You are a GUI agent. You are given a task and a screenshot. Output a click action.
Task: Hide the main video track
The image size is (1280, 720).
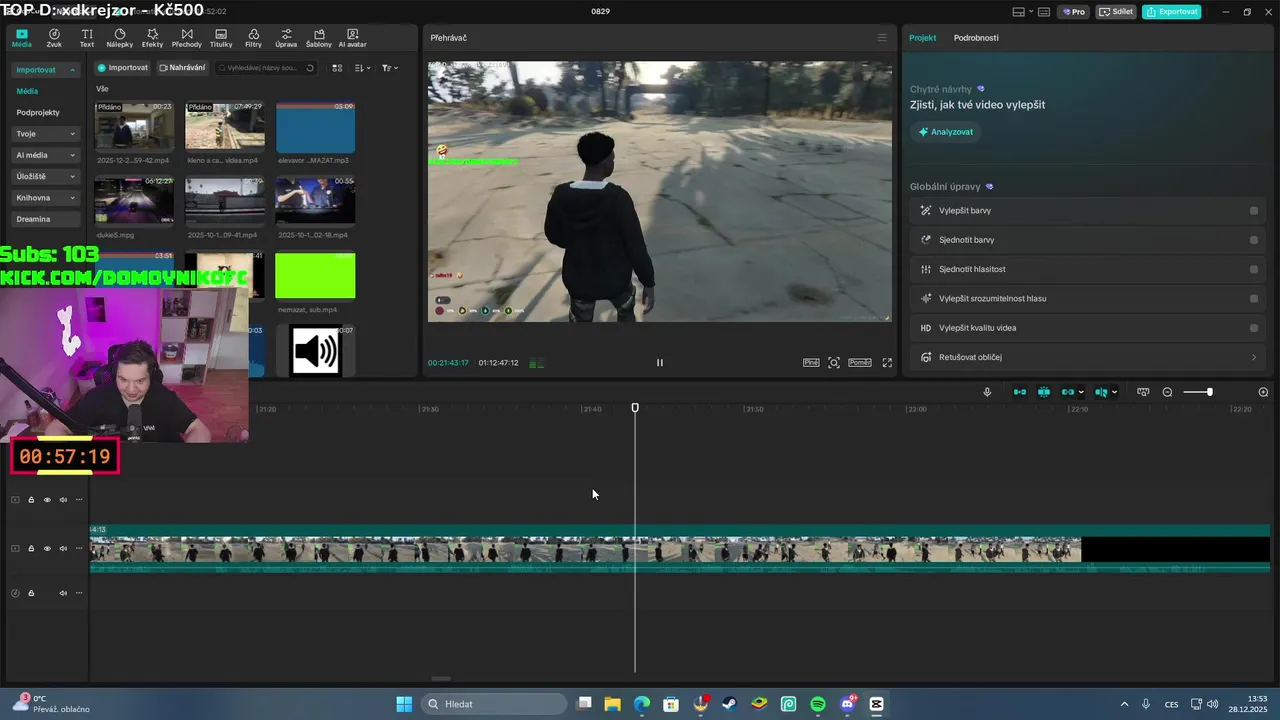click(x=47, y=549)
